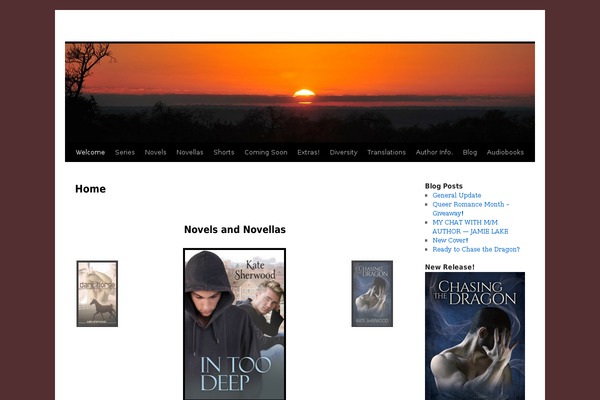
Task: Open the New Cover! blog post
Action: 450,240
